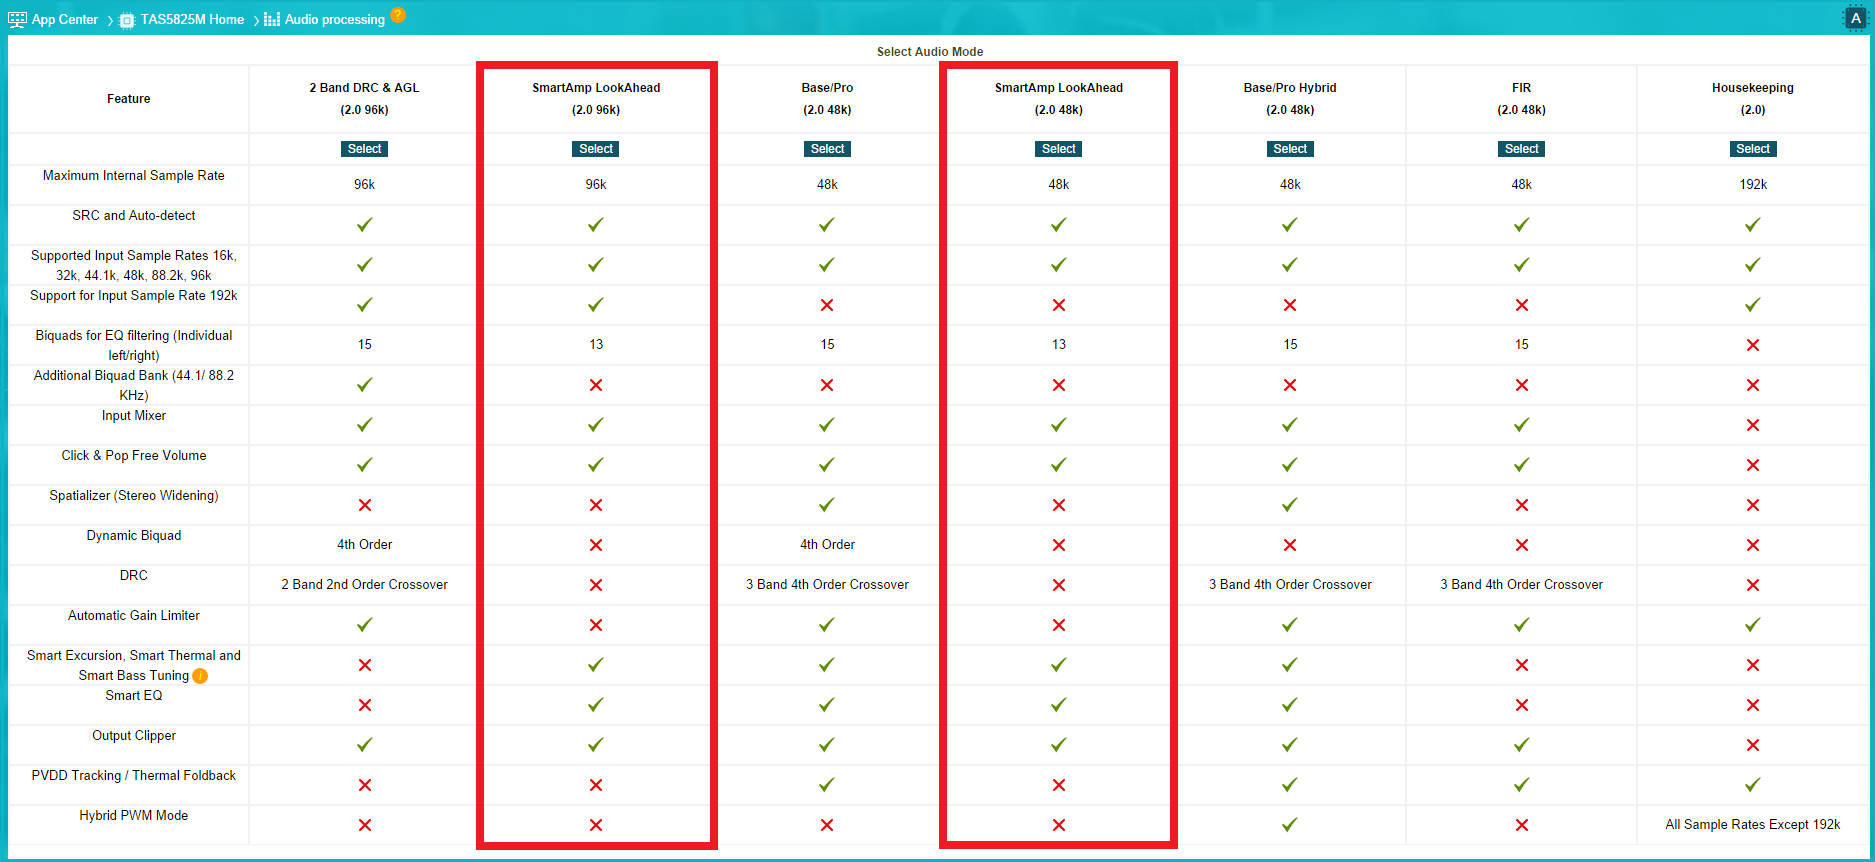Click the App Center monitor icon
The width and height of the screenshot is (1875, 862).
pyautogui.click(x=17, y=20)
